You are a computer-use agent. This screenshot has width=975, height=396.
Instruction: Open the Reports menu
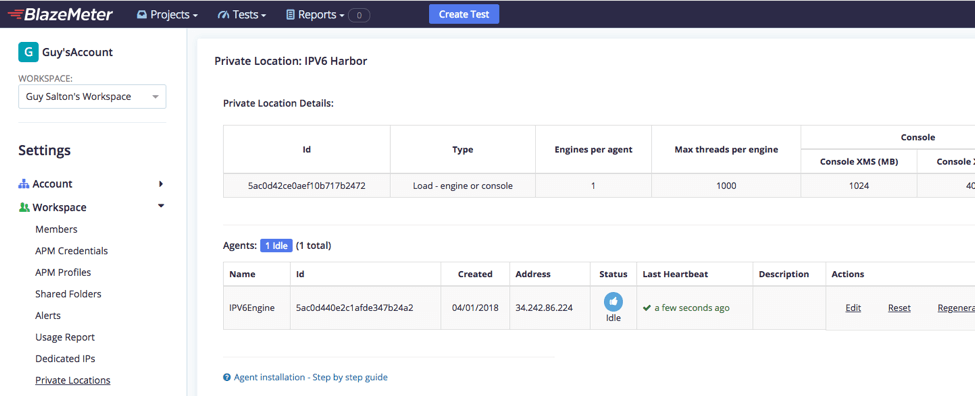[x=315, y=14]
